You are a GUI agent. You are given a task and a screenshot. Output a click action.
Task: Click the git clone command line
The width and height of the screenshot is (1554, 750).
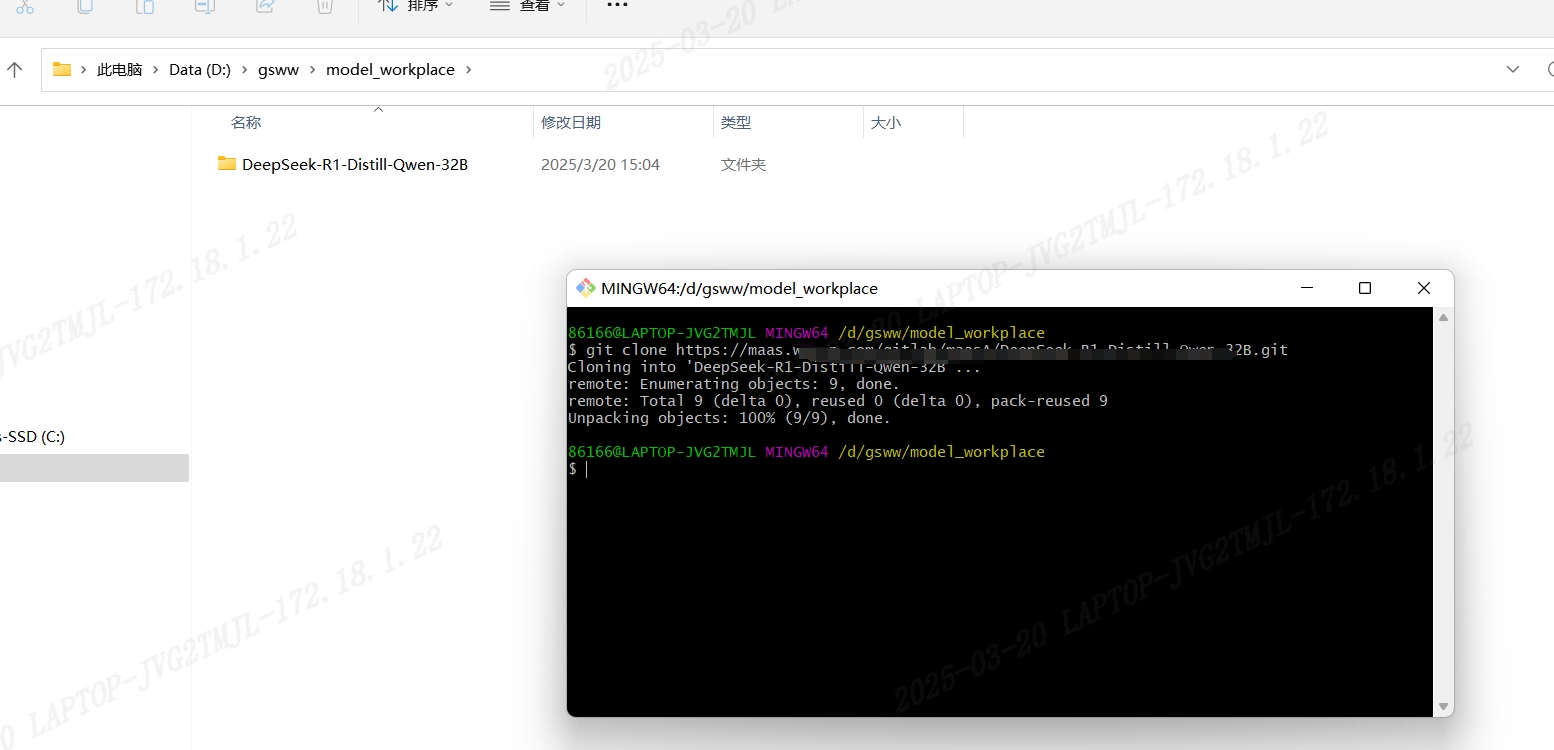pyautogui.click(x=928, y=350)
